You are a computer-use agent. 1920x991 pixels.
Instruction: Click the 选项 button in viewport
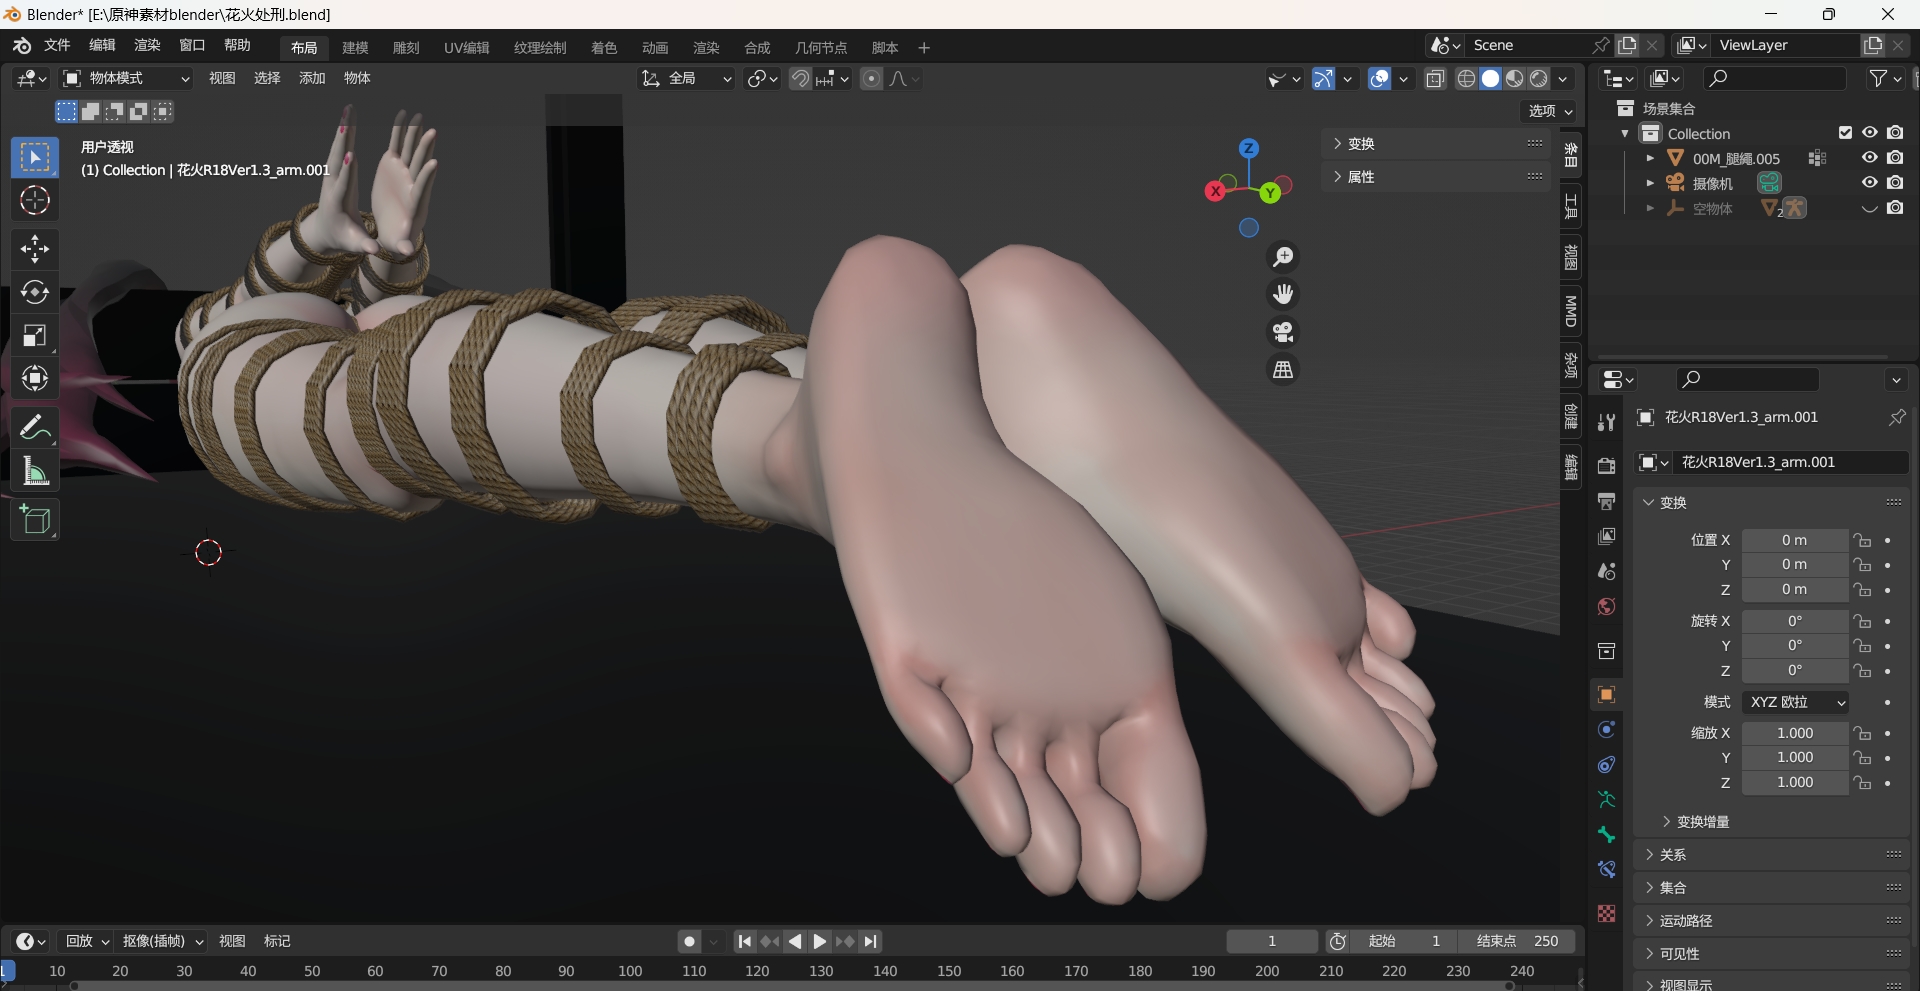[x=1551, y=111]
